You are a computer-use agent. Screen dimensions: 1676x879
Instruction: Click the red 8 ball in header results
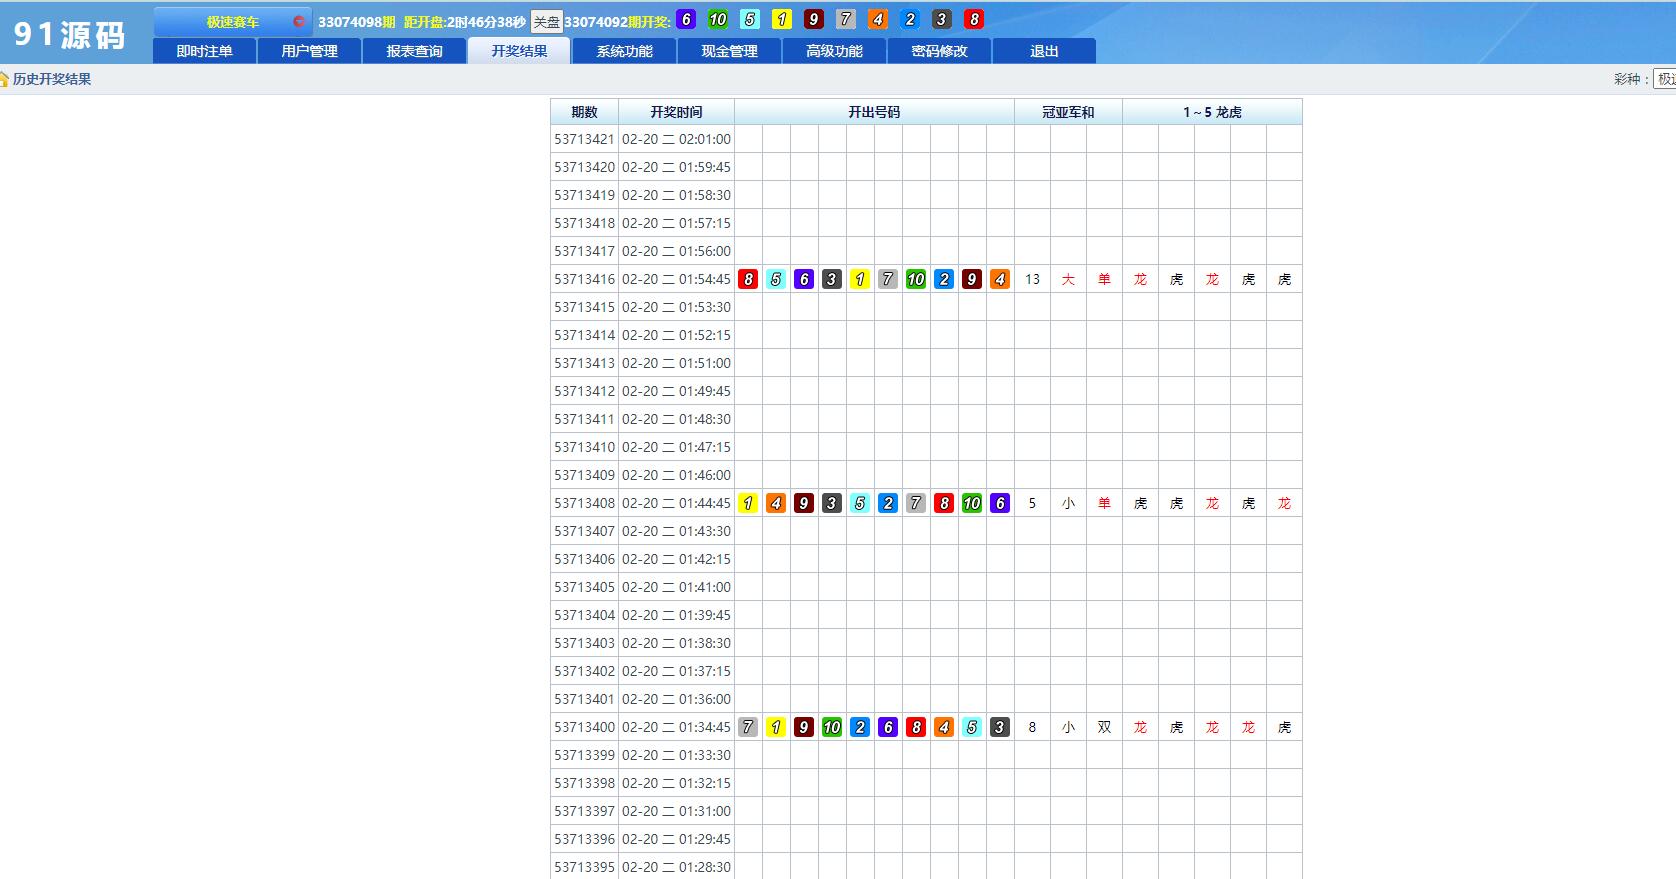(974, 20)
